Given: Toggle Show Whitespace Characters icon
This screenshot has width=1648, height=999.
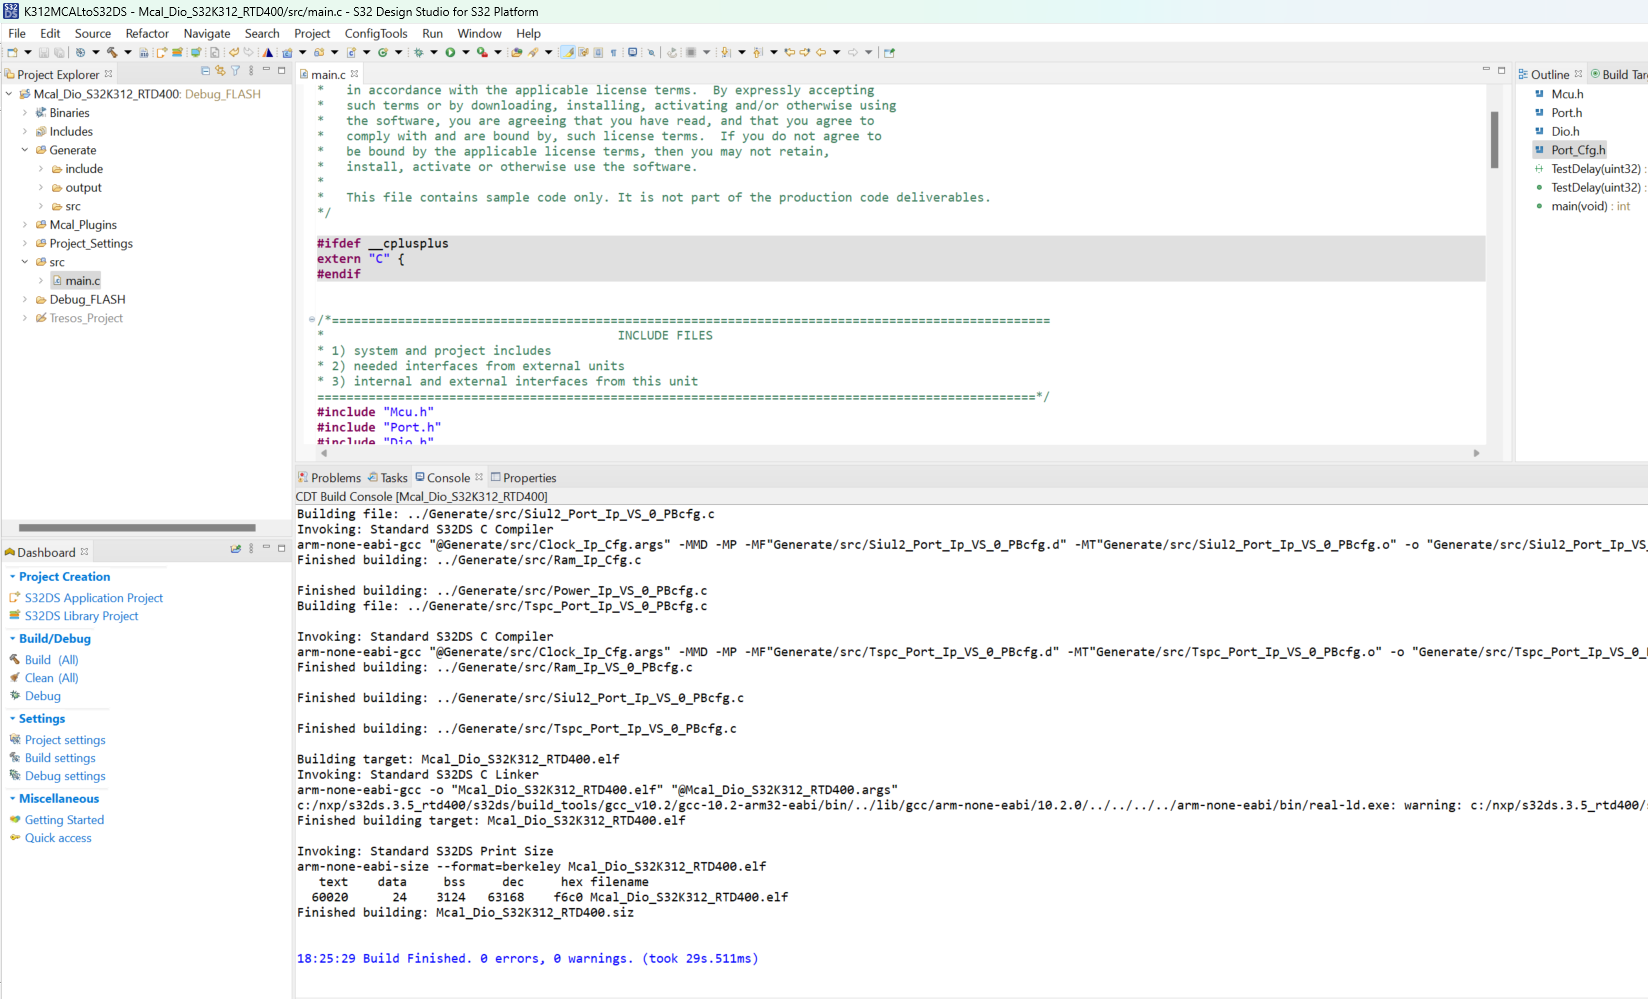Looking at the screenshot, I should pos(613,52).
